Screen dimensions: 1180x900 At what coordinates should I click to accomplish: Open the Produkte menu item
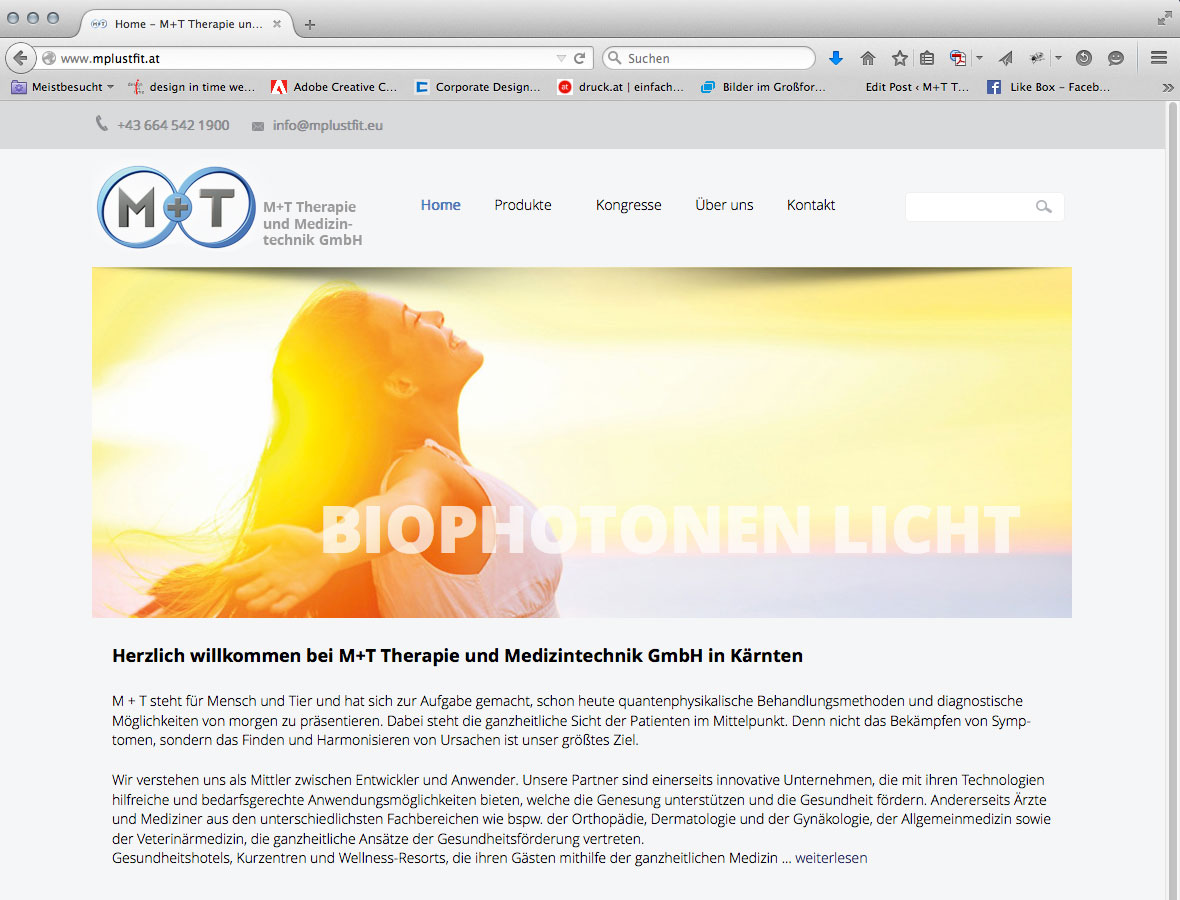pyautogui.click(x=523, y=205)
